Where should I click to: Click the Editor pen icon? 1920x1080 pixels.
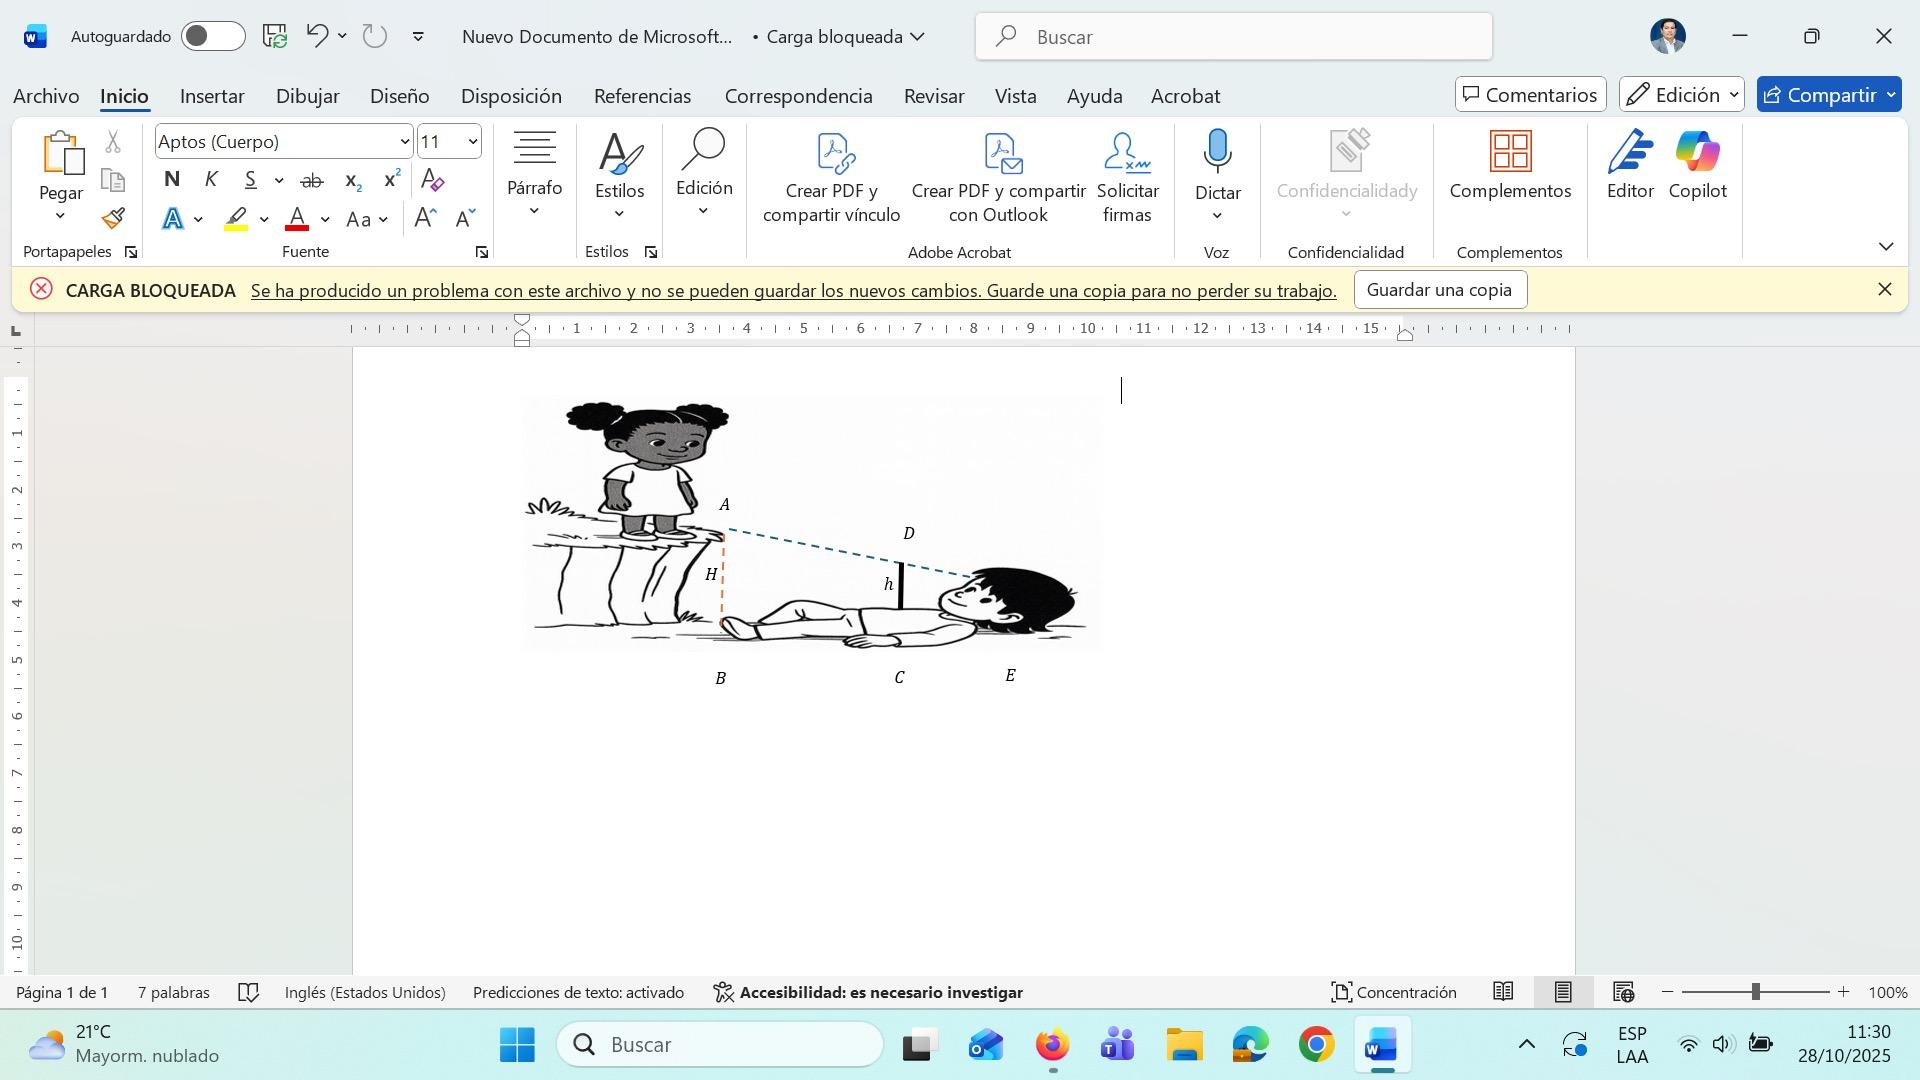pyautogui.click(x=1629, y=152)
